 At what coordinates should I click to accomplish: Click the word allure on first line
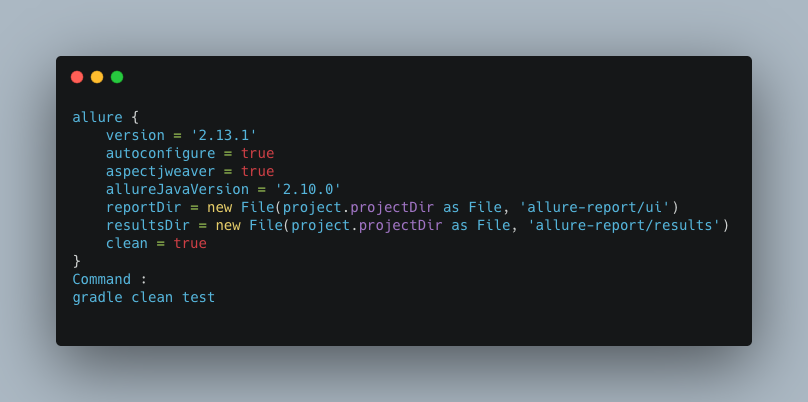(x=97, y=118)
